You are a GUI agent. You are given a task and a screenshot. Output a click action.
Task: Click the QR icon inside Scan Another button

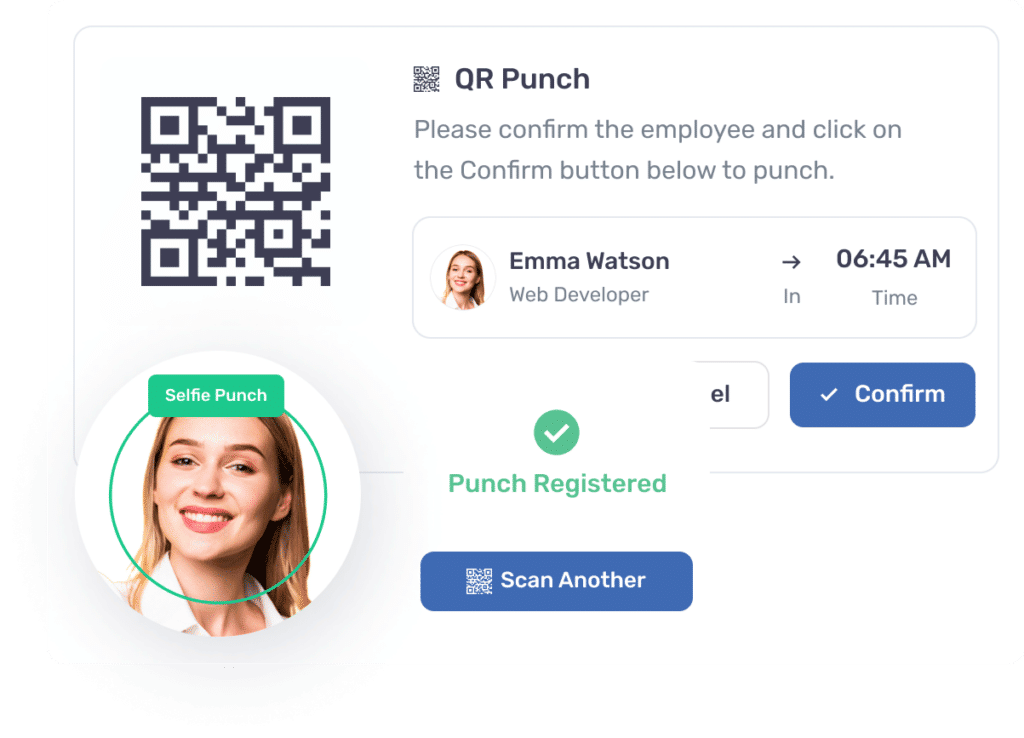(479, 581)
